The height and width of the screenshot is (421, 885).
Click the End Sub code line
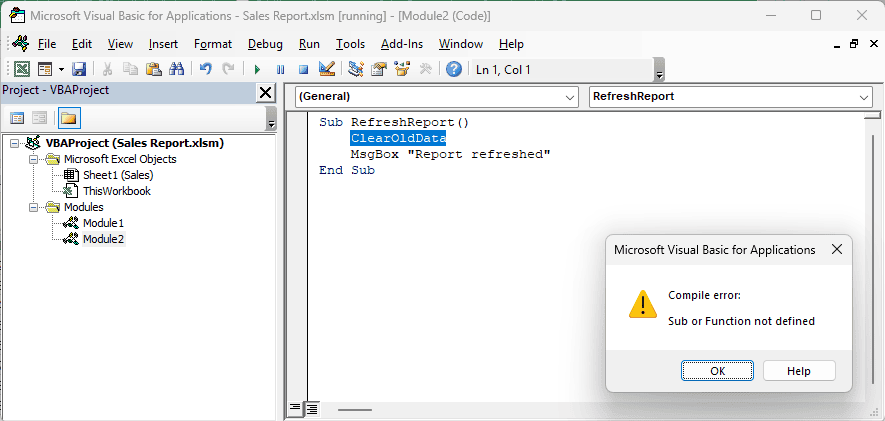point(347,170)
